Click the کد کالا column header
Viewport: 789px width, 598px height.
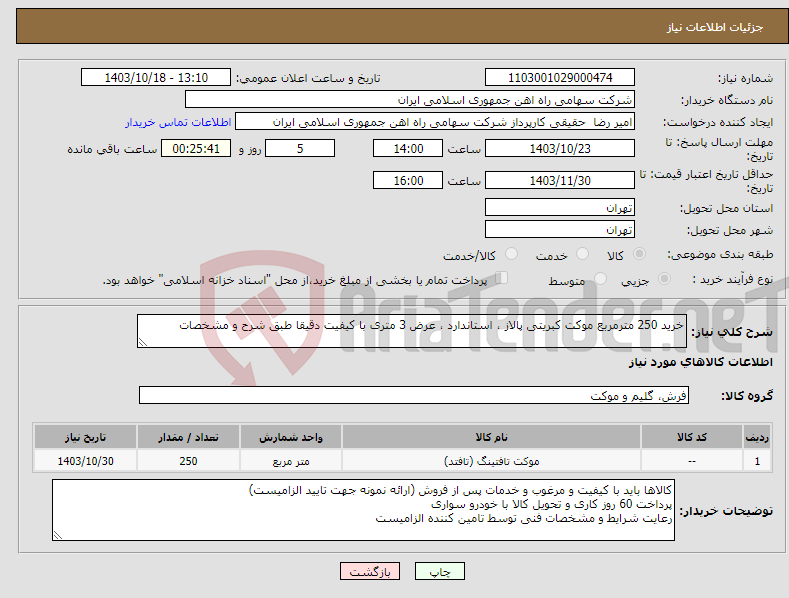coord(692,437)
